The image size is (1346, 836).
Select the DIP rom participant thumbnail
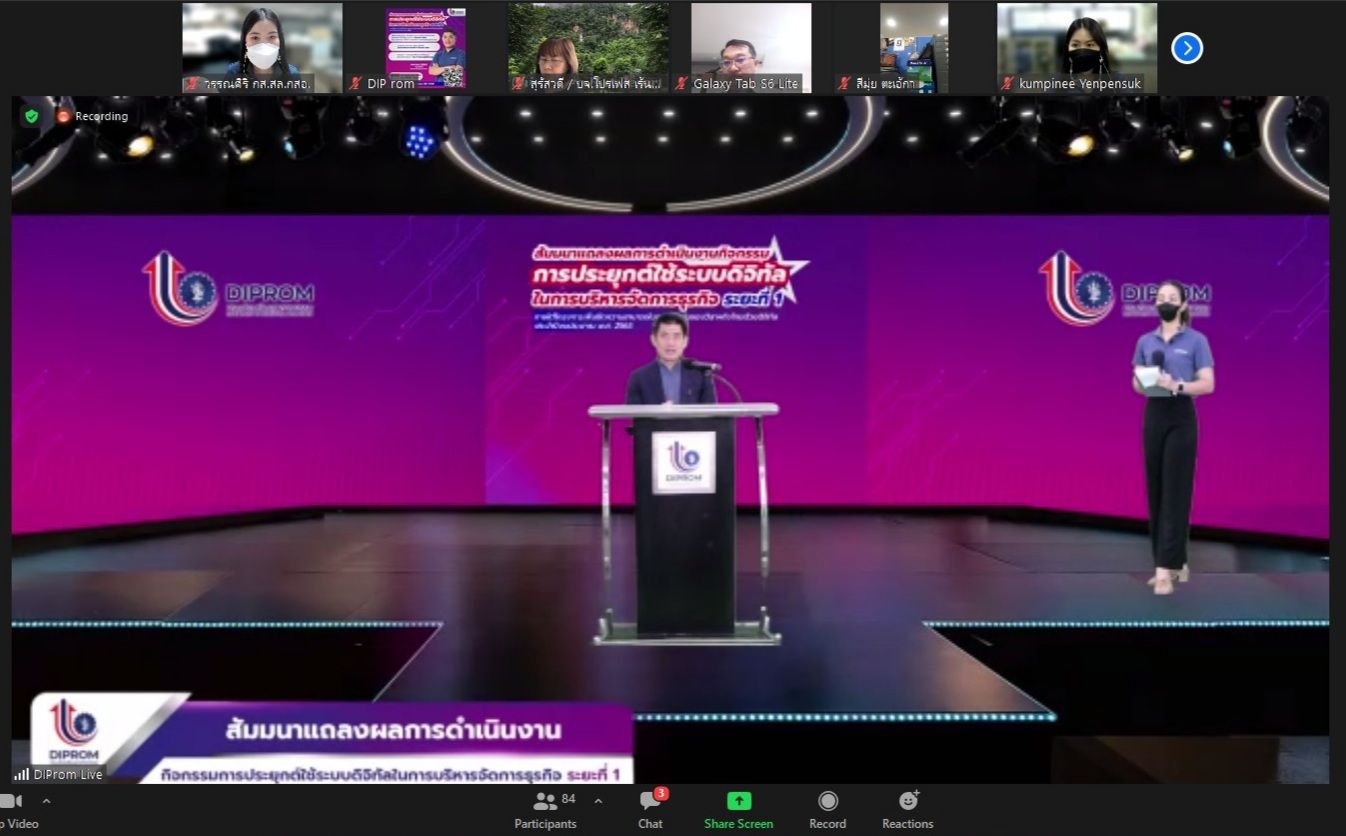pyautogui.click(x=426, y=48)
